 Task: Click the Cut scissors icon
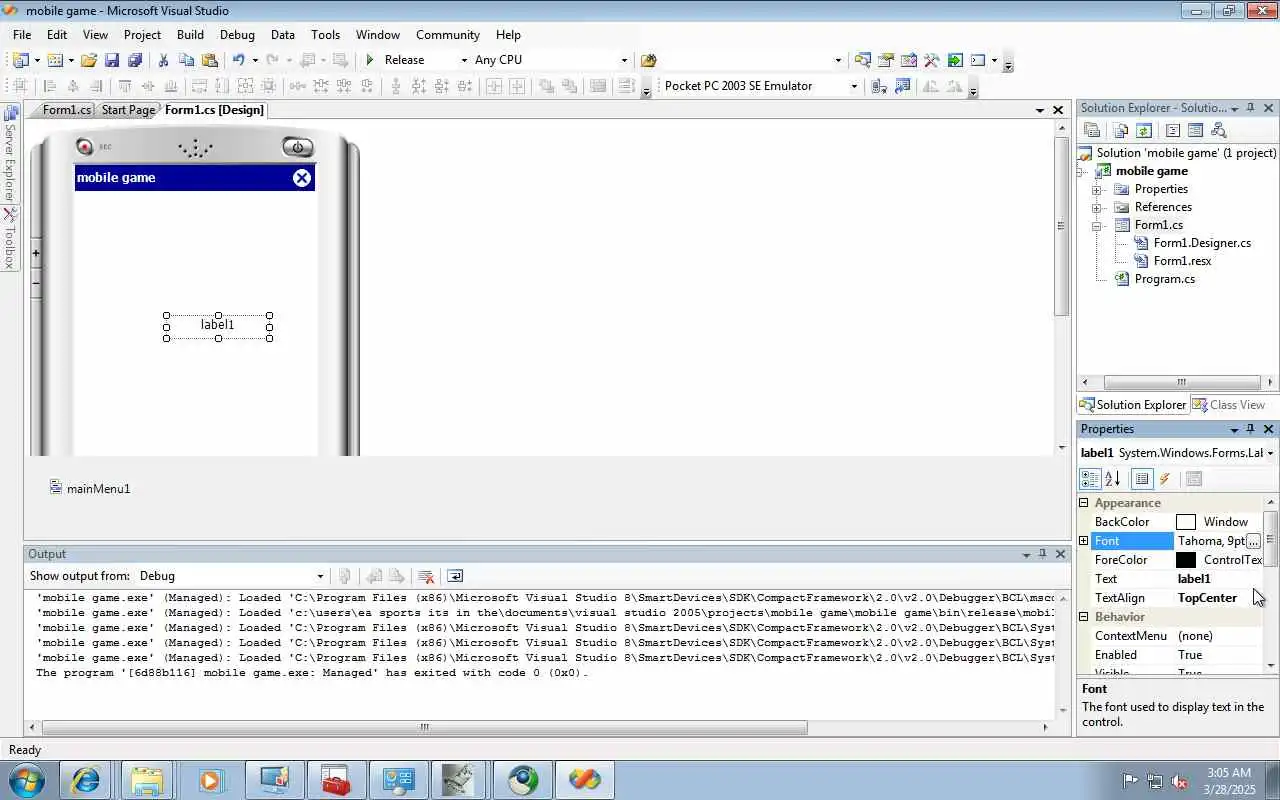(163, 60)
